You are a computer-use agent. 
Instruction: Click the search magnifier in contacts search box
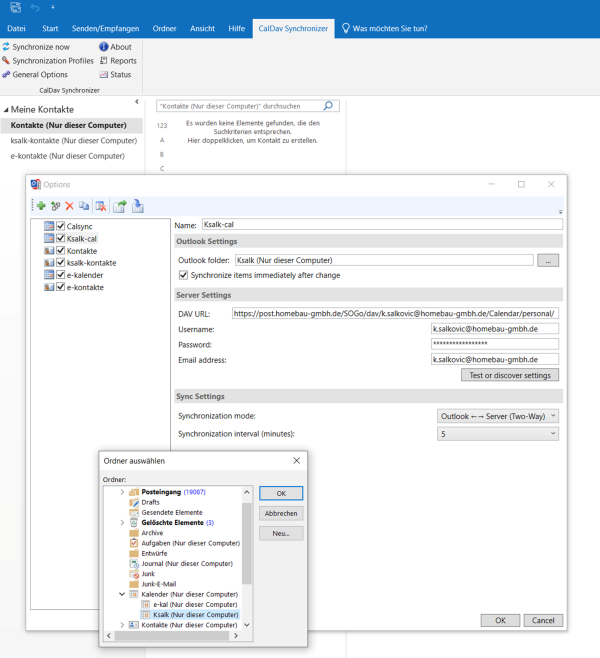click(329, 105)
